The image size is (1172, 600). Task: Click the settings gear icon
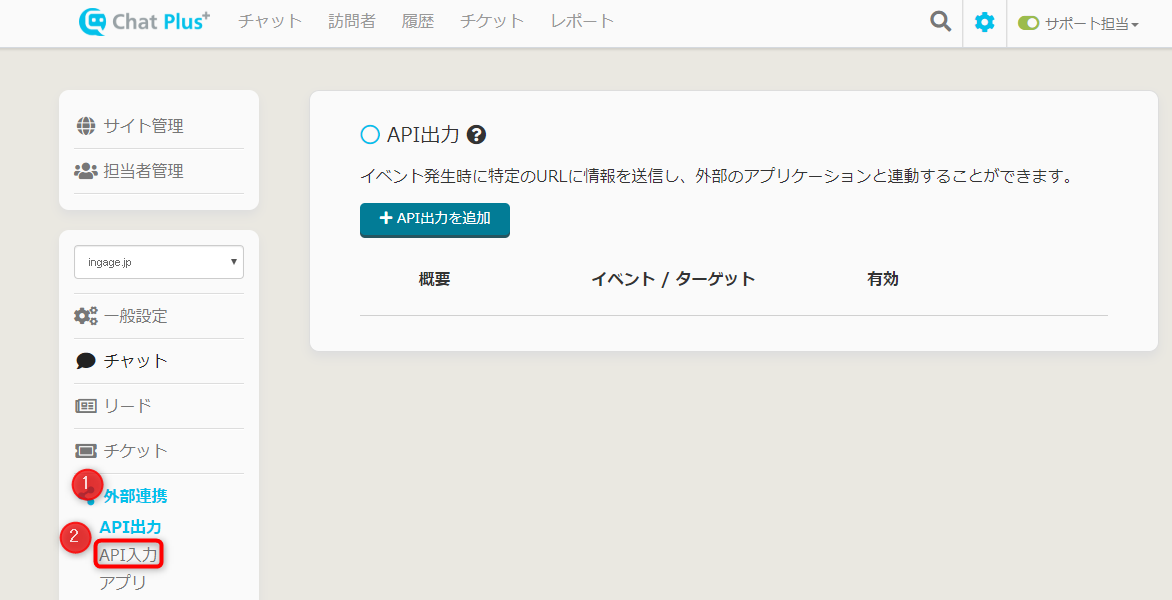click(x=985, y=22)
